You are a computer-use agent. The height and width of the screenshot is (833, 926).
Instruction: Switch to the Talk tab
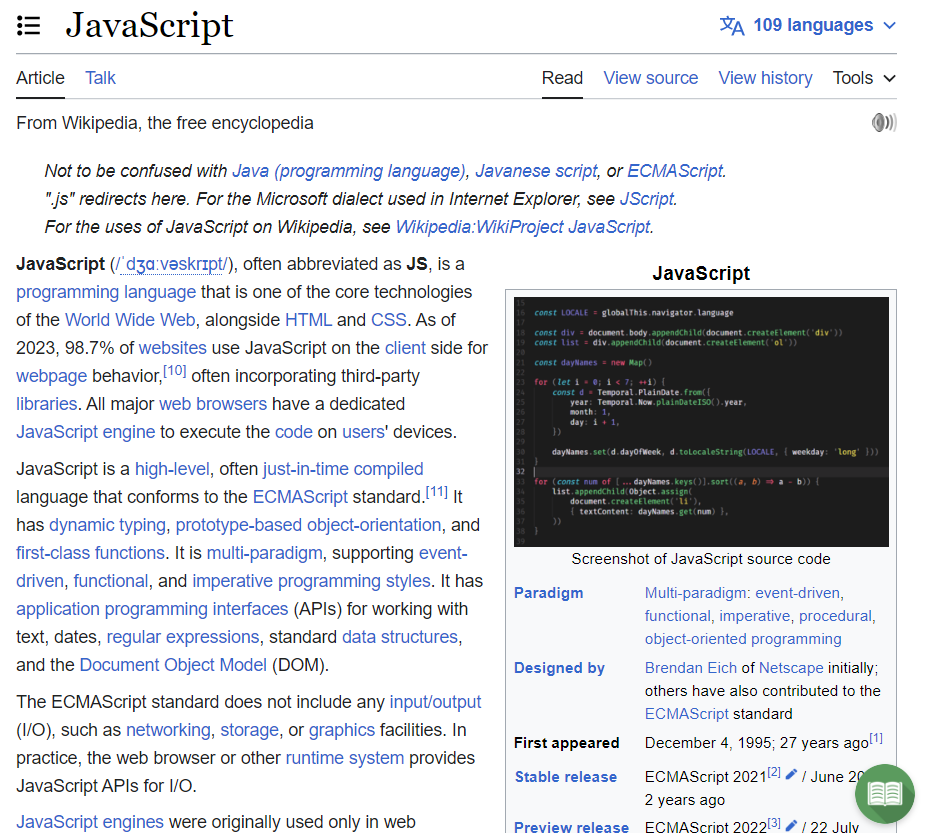point(100,78)
